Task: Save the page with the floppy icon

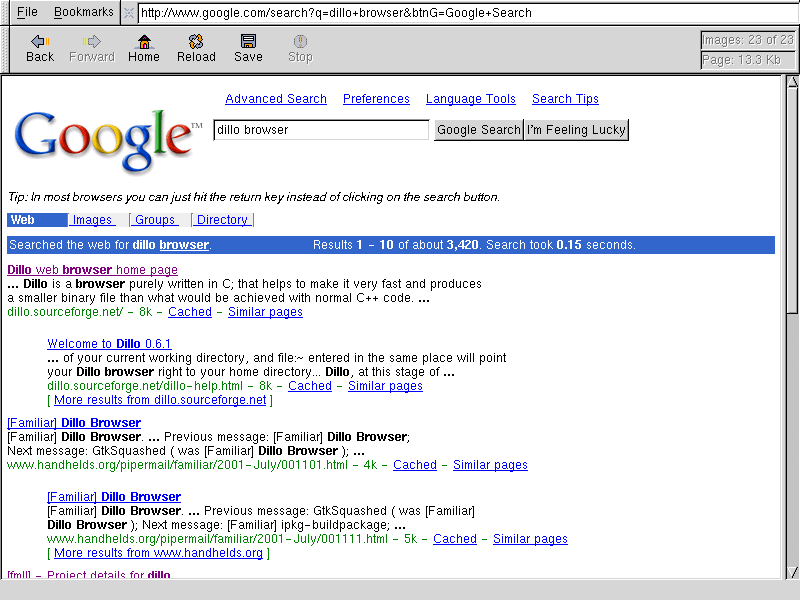Action: (248, 41)
